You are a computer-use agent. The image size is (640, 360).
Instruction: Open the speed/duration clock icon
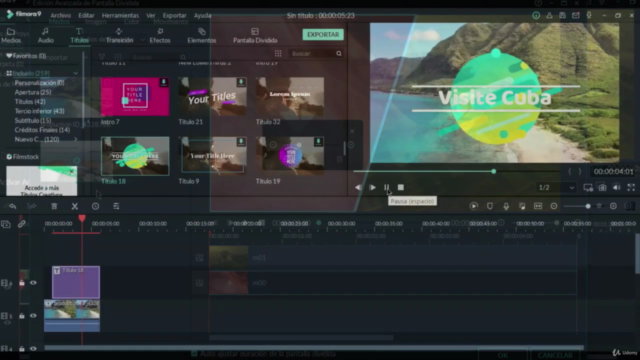pyautogui.click(x=95, y=206)
